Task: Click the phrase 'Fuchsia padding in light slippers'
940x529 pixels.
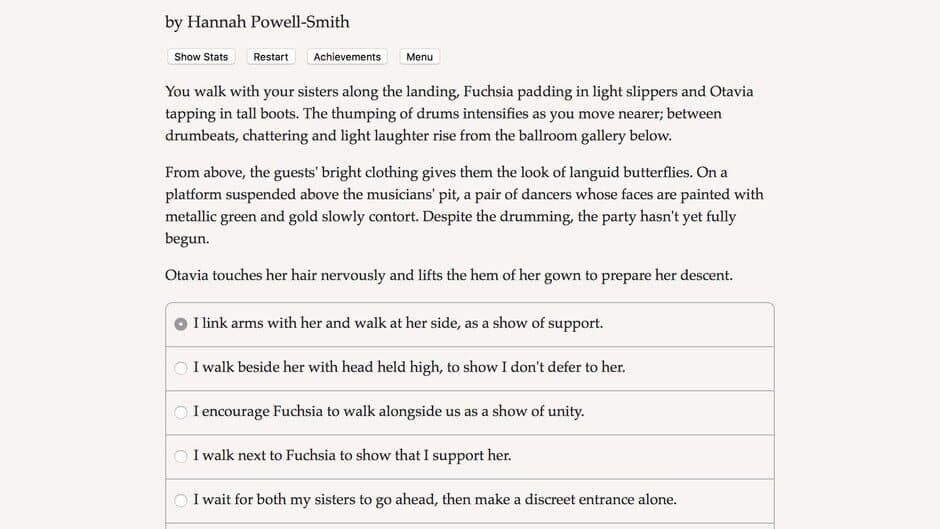Action: [505, 92]
